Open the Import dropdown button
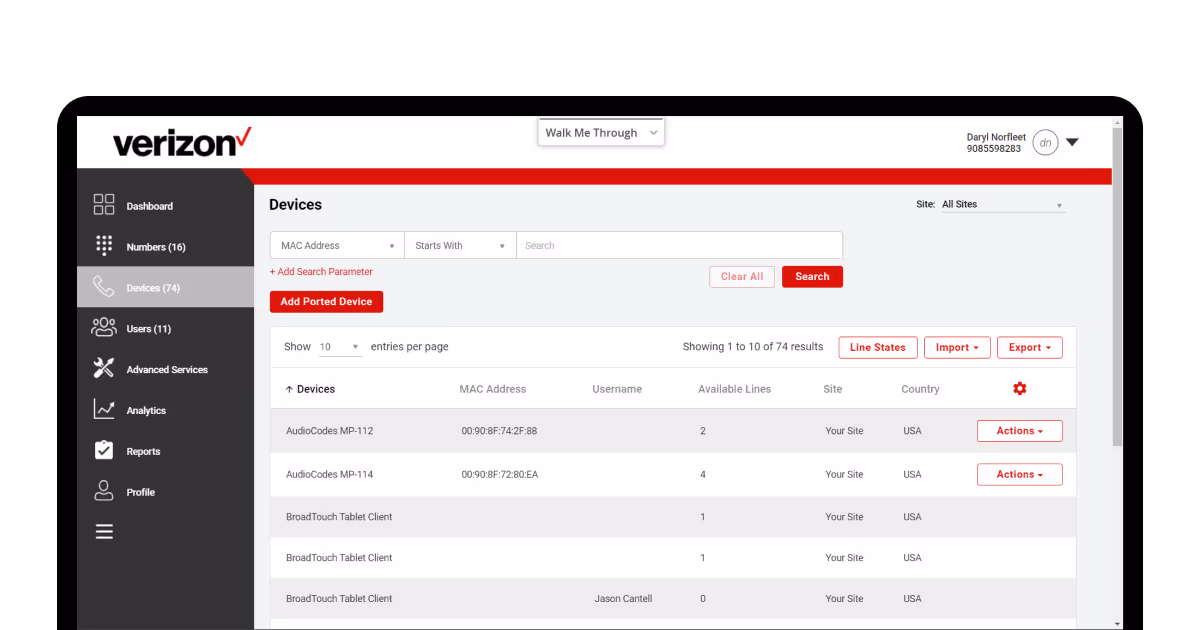The width and height of the screenshot is (1200, 630). tap(957, 347)
